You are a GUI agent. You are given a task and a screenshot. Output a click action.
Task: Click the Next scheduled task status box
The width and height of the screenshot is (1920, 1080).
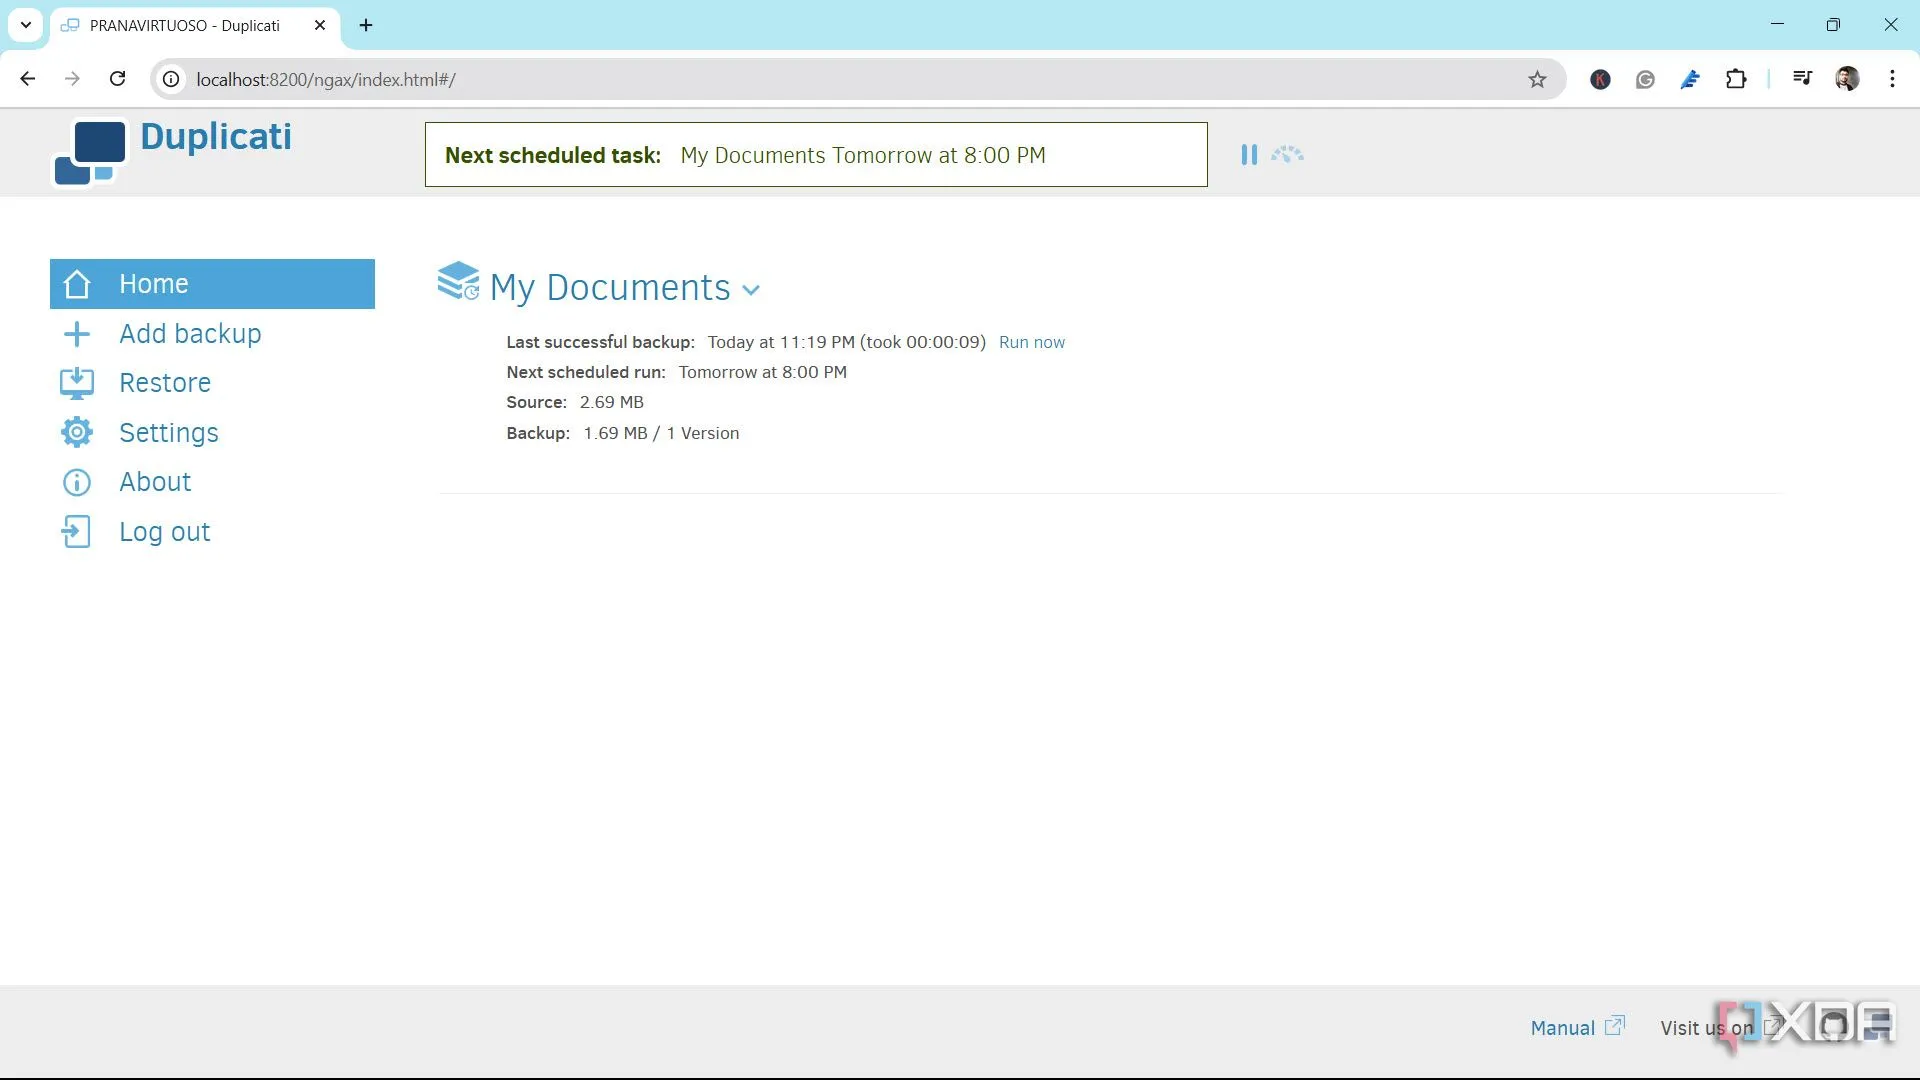815,155
